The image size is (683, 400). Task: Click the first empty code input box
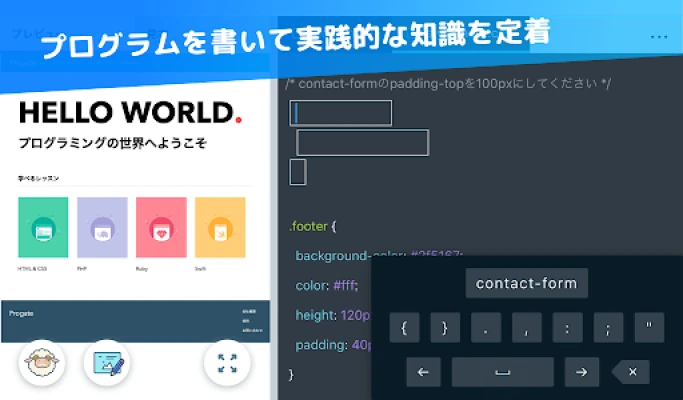341,113
